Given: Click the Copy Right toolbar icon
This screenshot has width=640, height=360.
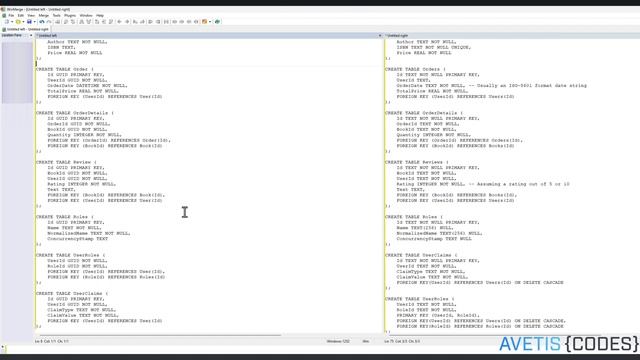Looking at the screenshot, I should pos(120,22).
